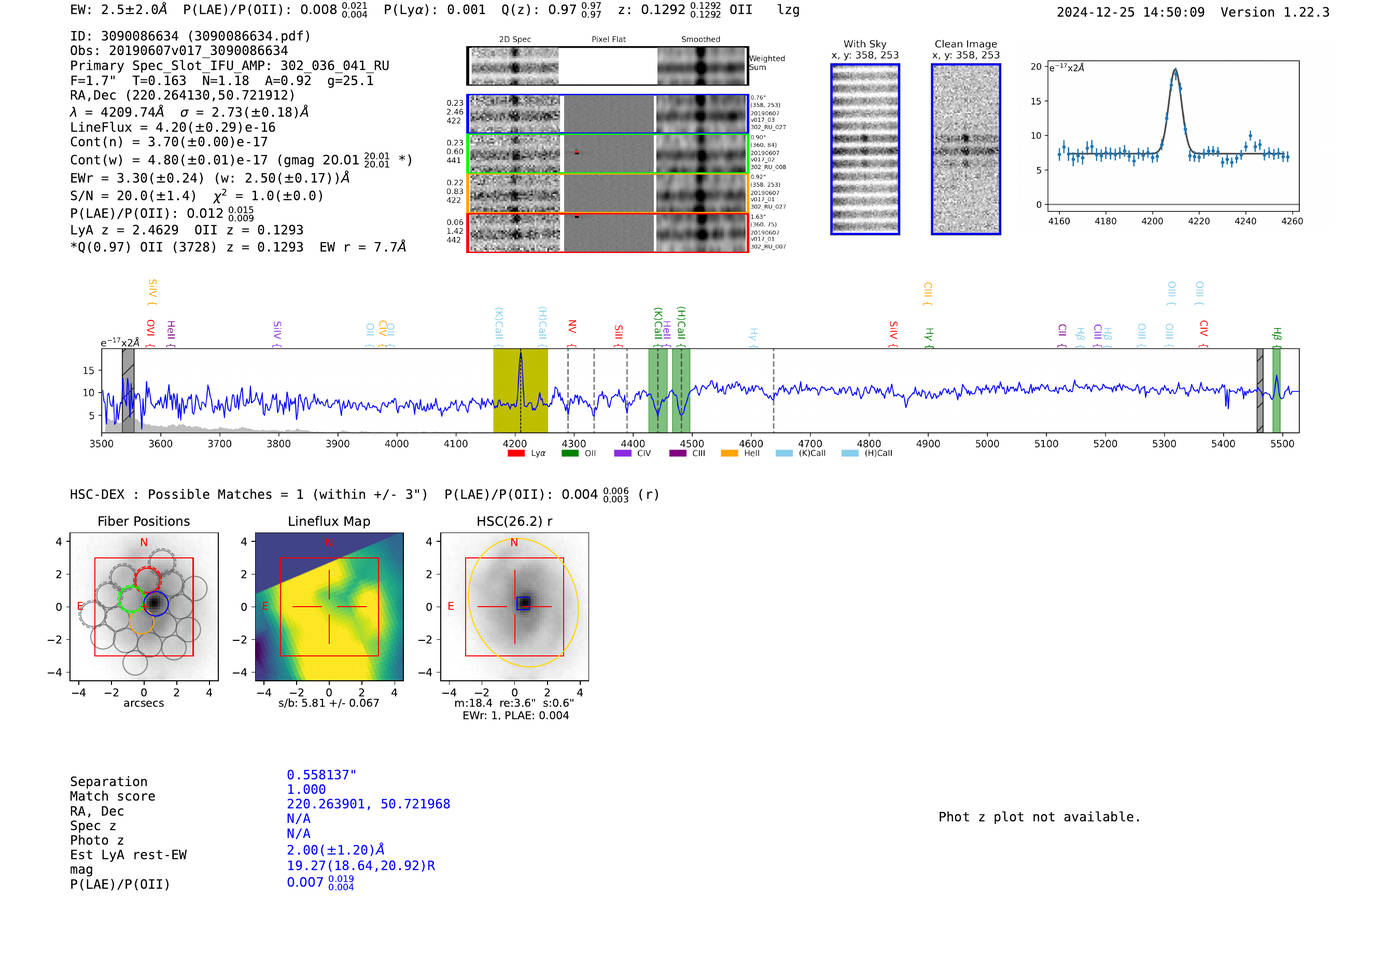Click the timestamp 2024-12-25 14:50:09
Screen dimensions: 1400x953
[x=1131, y=12]
